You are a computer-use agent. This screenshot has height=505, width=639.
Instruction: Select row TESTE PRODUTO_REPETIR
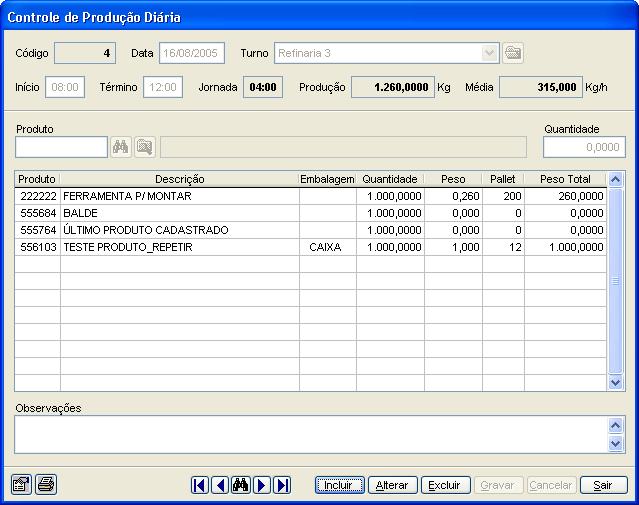tap(311, 247)
